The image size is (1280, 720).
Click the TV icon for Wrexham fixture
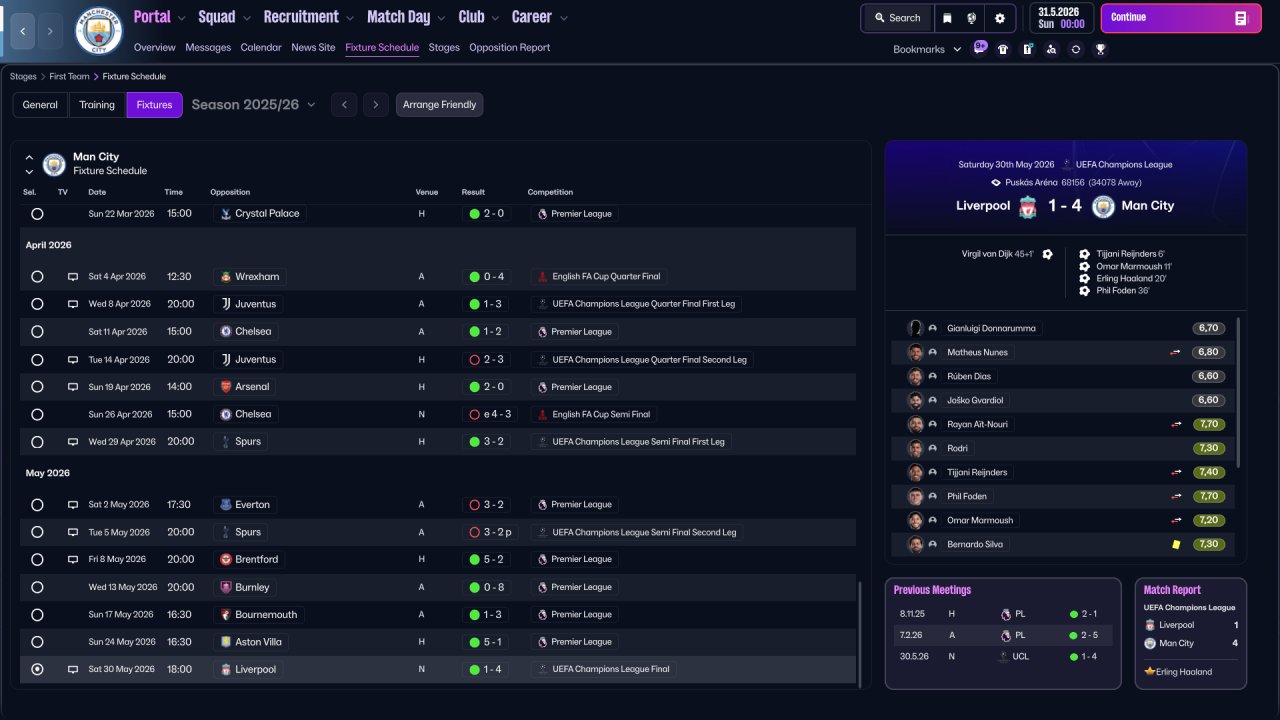pyautogui.click(x=73, y=277)
